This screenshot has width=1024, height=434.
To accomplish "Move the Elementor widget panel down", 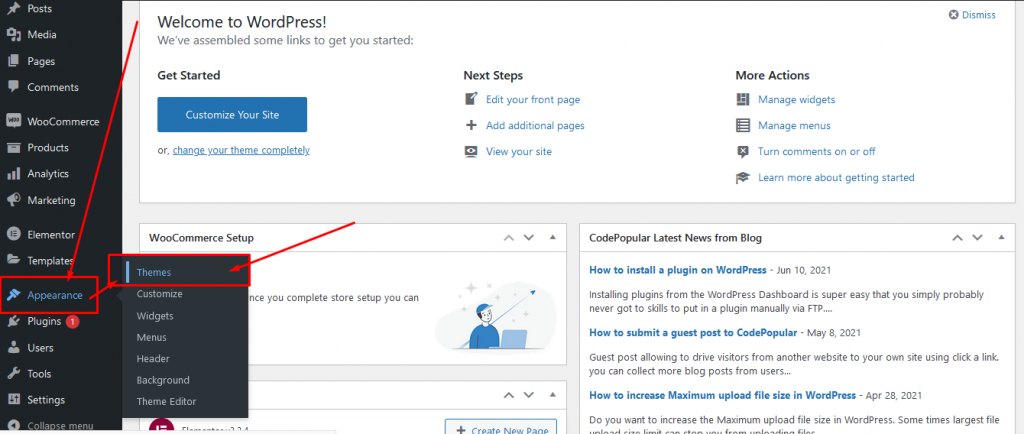I will click(529, 395).
